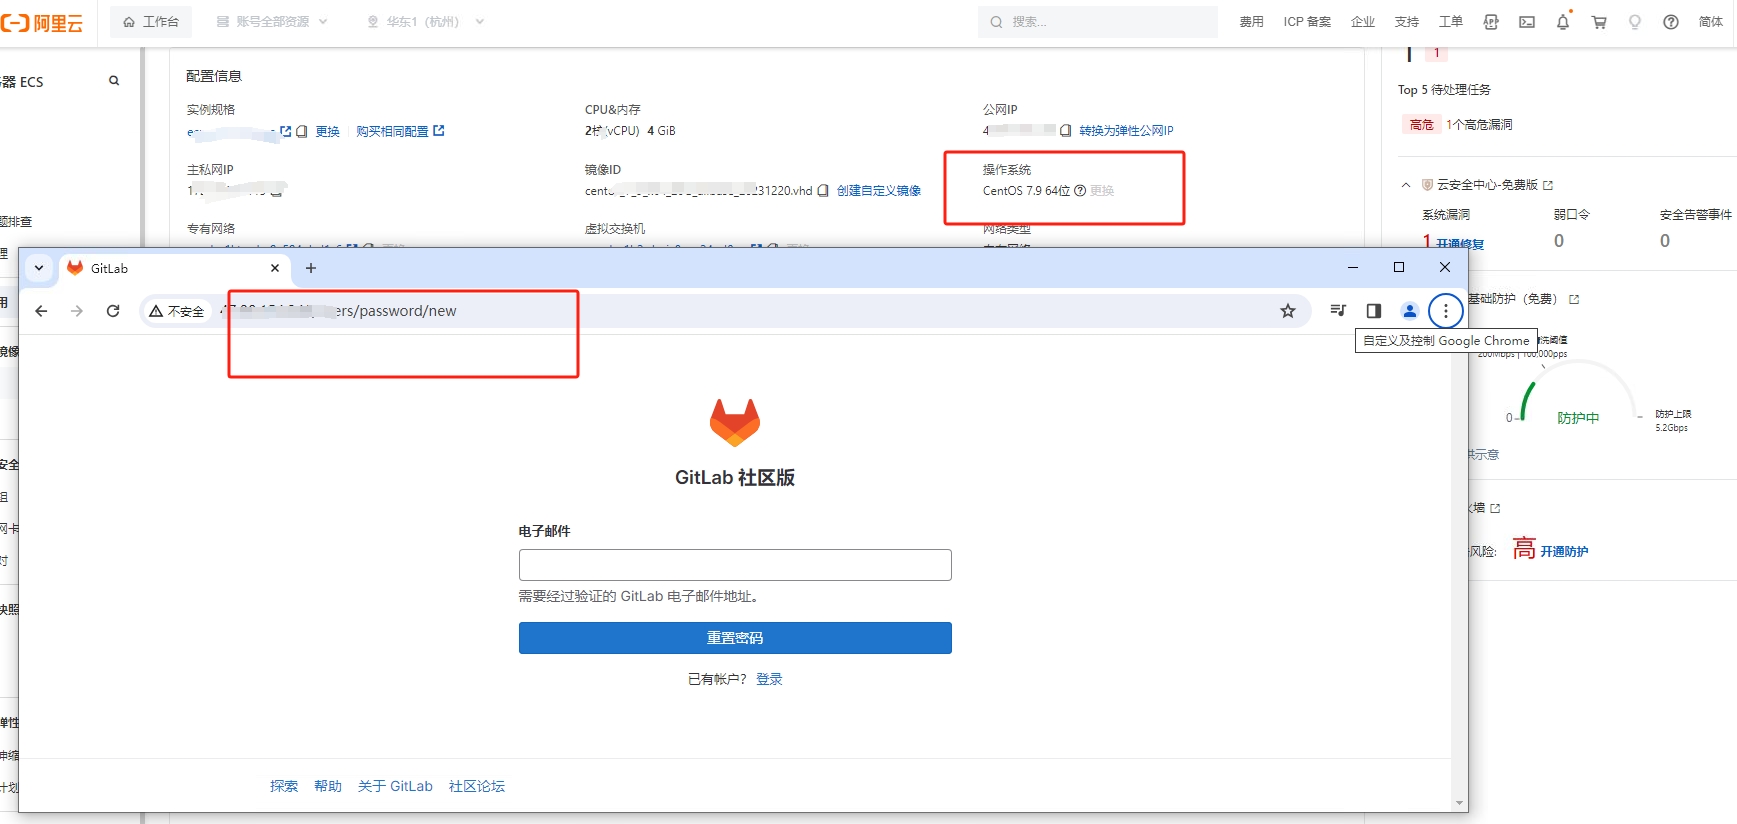
Task: Select the GitLab browser tab
Action: click(175, 268)
